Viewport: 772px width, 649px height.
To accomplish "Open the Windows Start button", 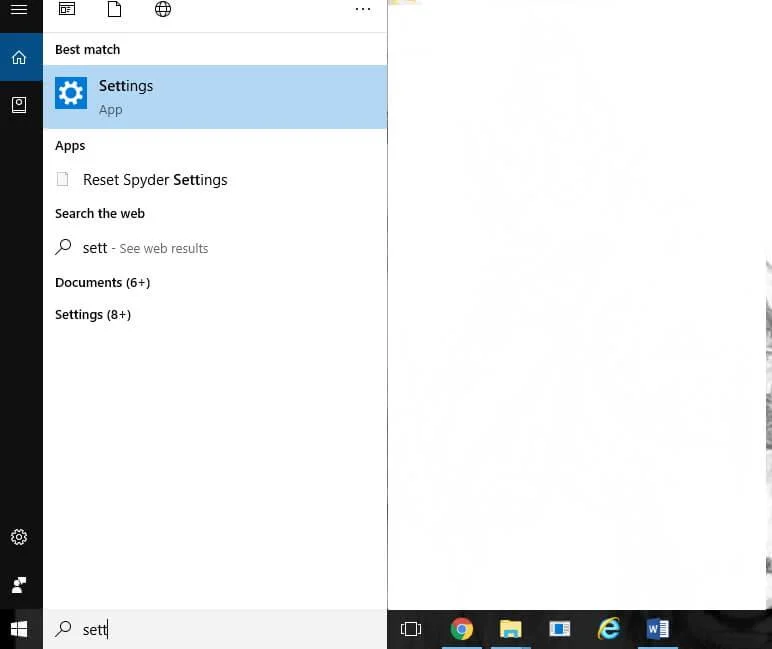I will click(19, 629).
